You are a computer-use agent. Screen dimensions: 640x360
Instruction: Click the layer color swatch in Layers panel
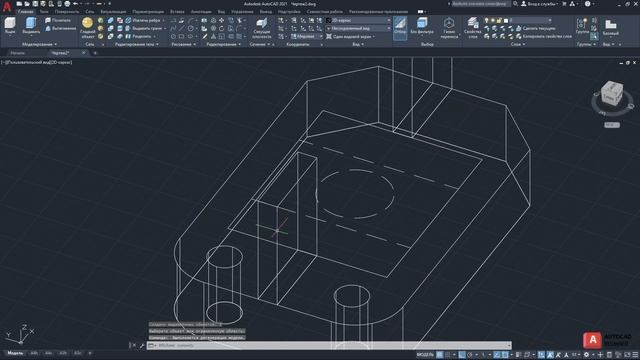point(506,20)
